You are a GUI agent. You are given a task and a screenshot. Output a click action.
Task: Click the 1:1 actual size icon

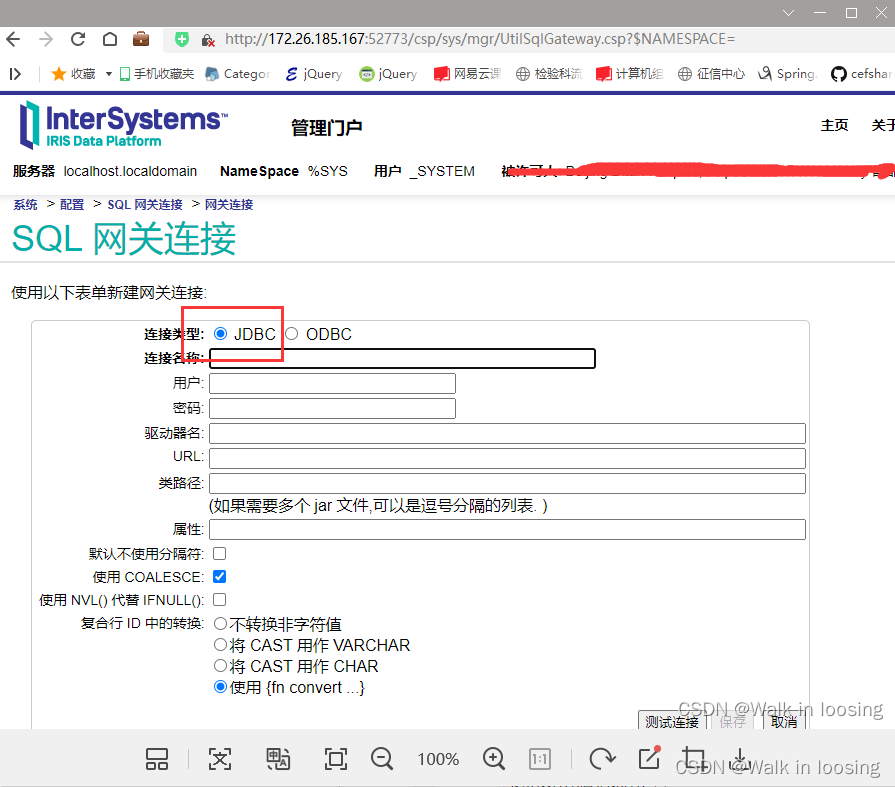tap(540, 759)
